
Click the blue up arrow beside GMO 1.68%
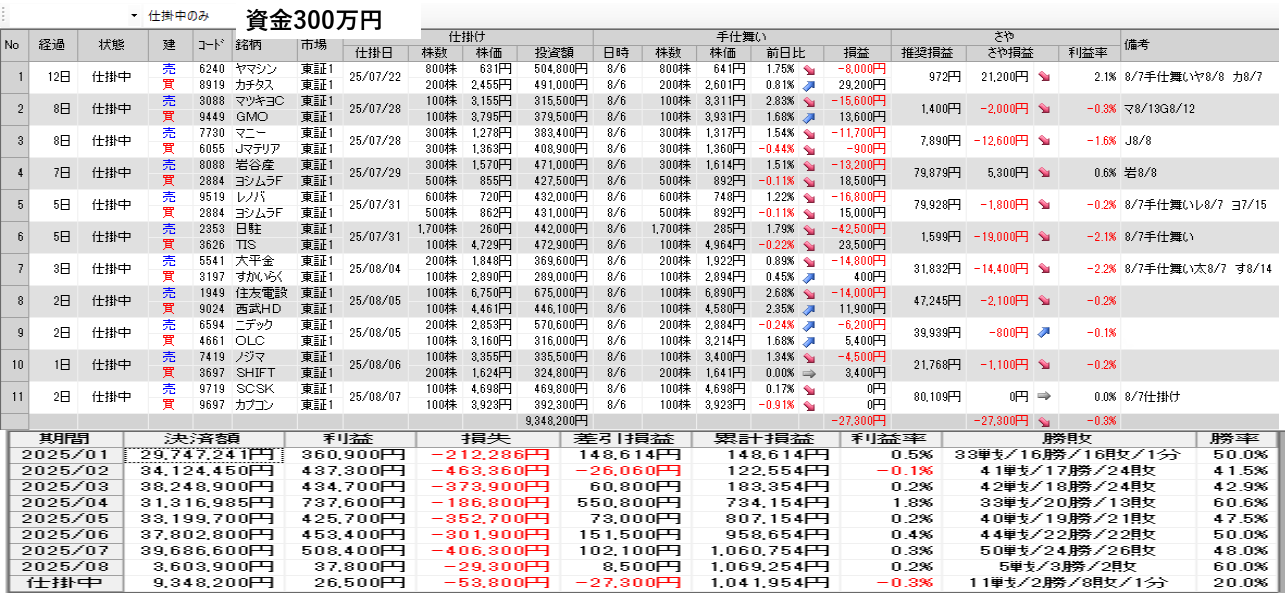pyautogui.click(x=808, y=117)
